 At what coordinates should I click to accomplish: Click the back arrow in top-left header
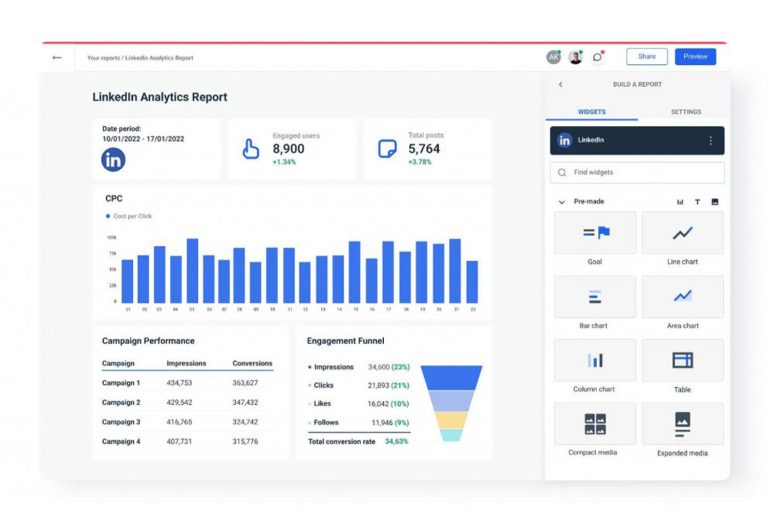point(57,57)
